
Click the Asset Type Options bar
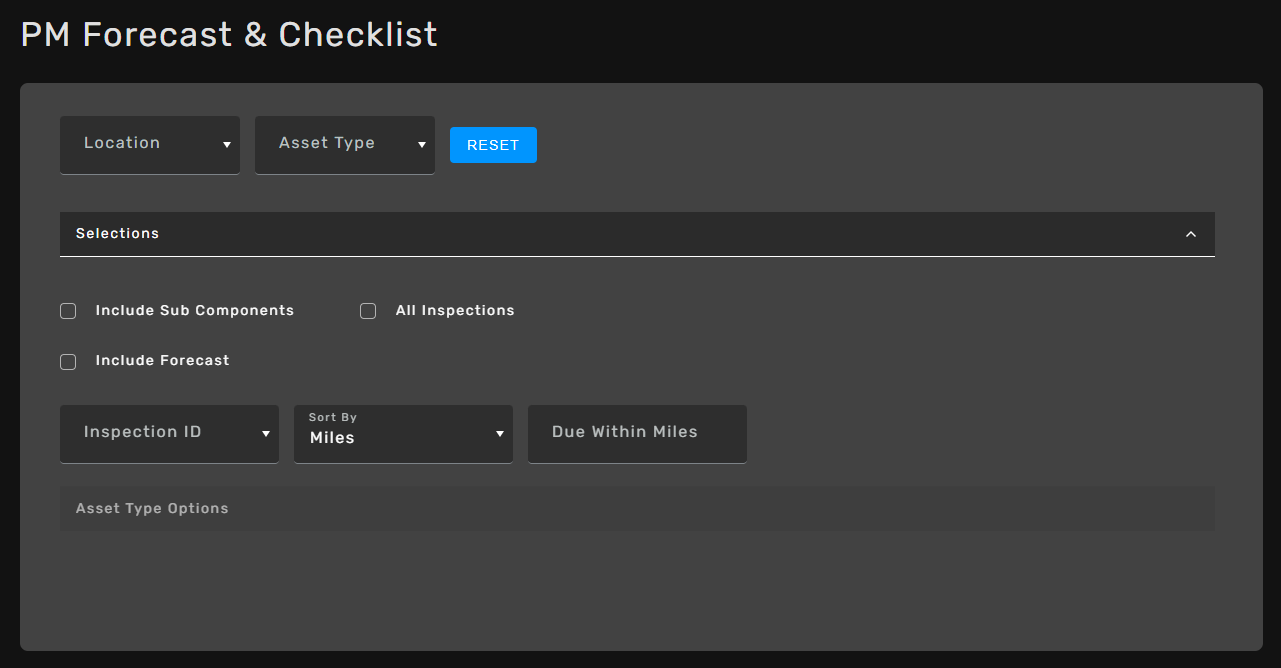click(x=637, y=508)
